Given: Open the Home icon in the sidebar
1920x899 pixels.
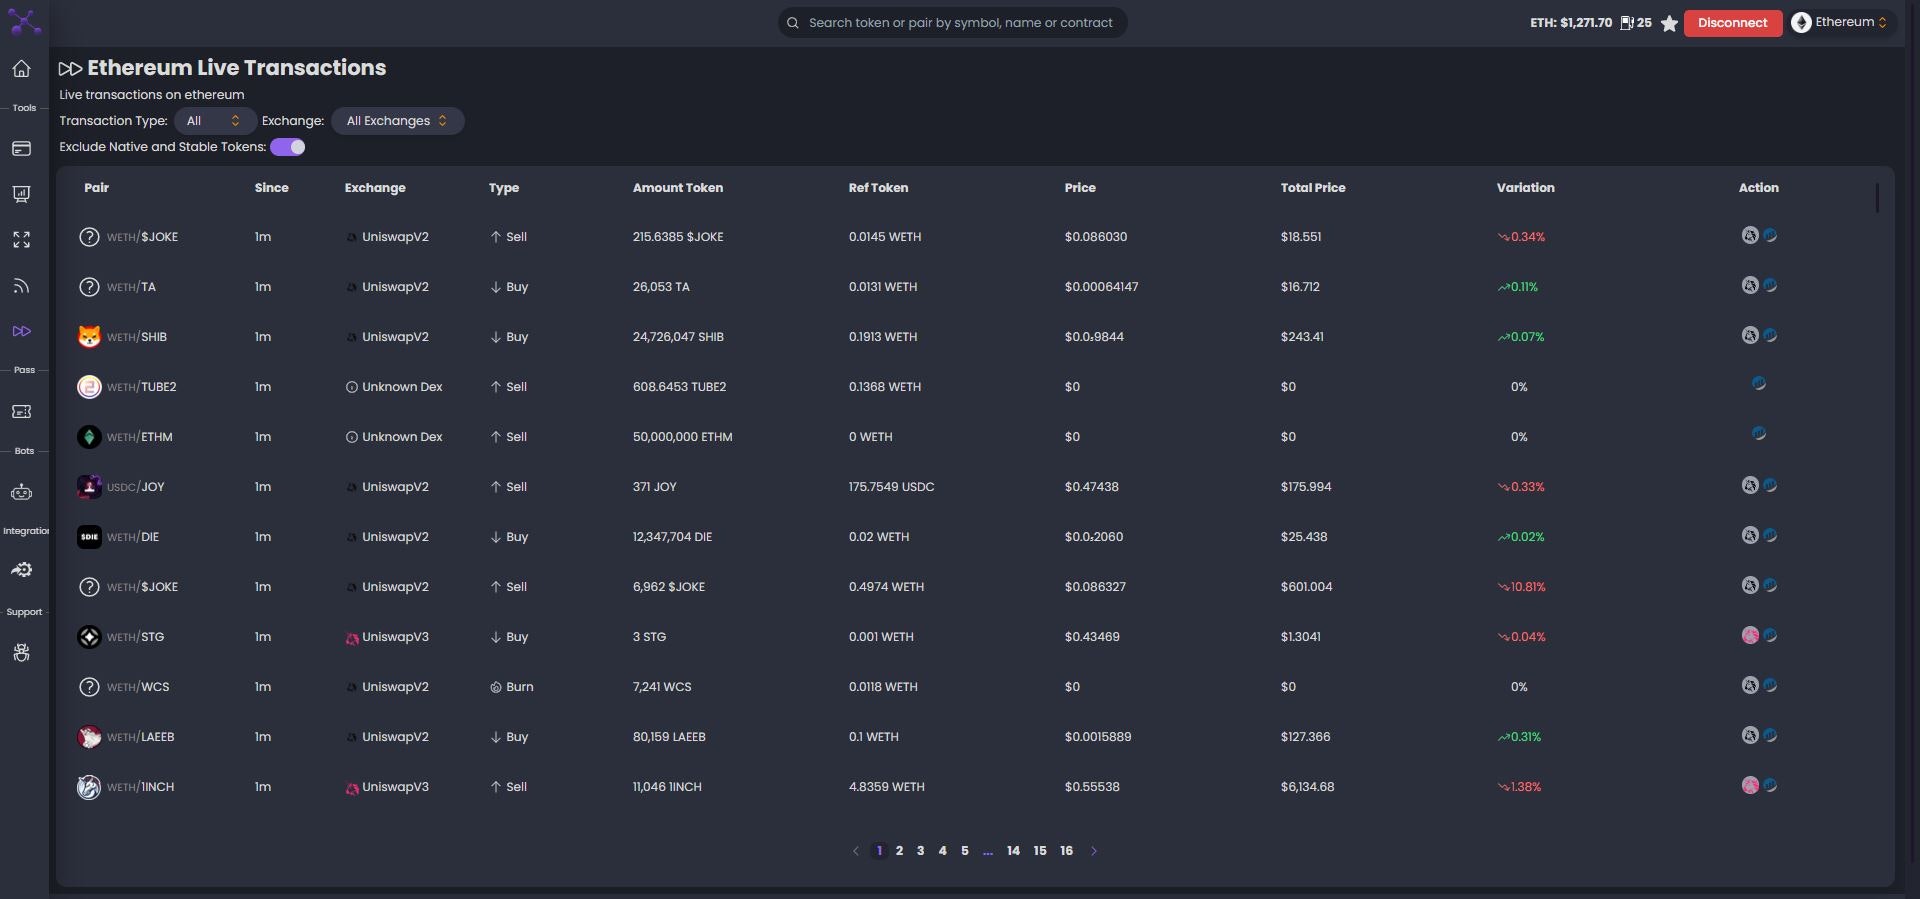Looking at the screenshot, I should [21, 69].
